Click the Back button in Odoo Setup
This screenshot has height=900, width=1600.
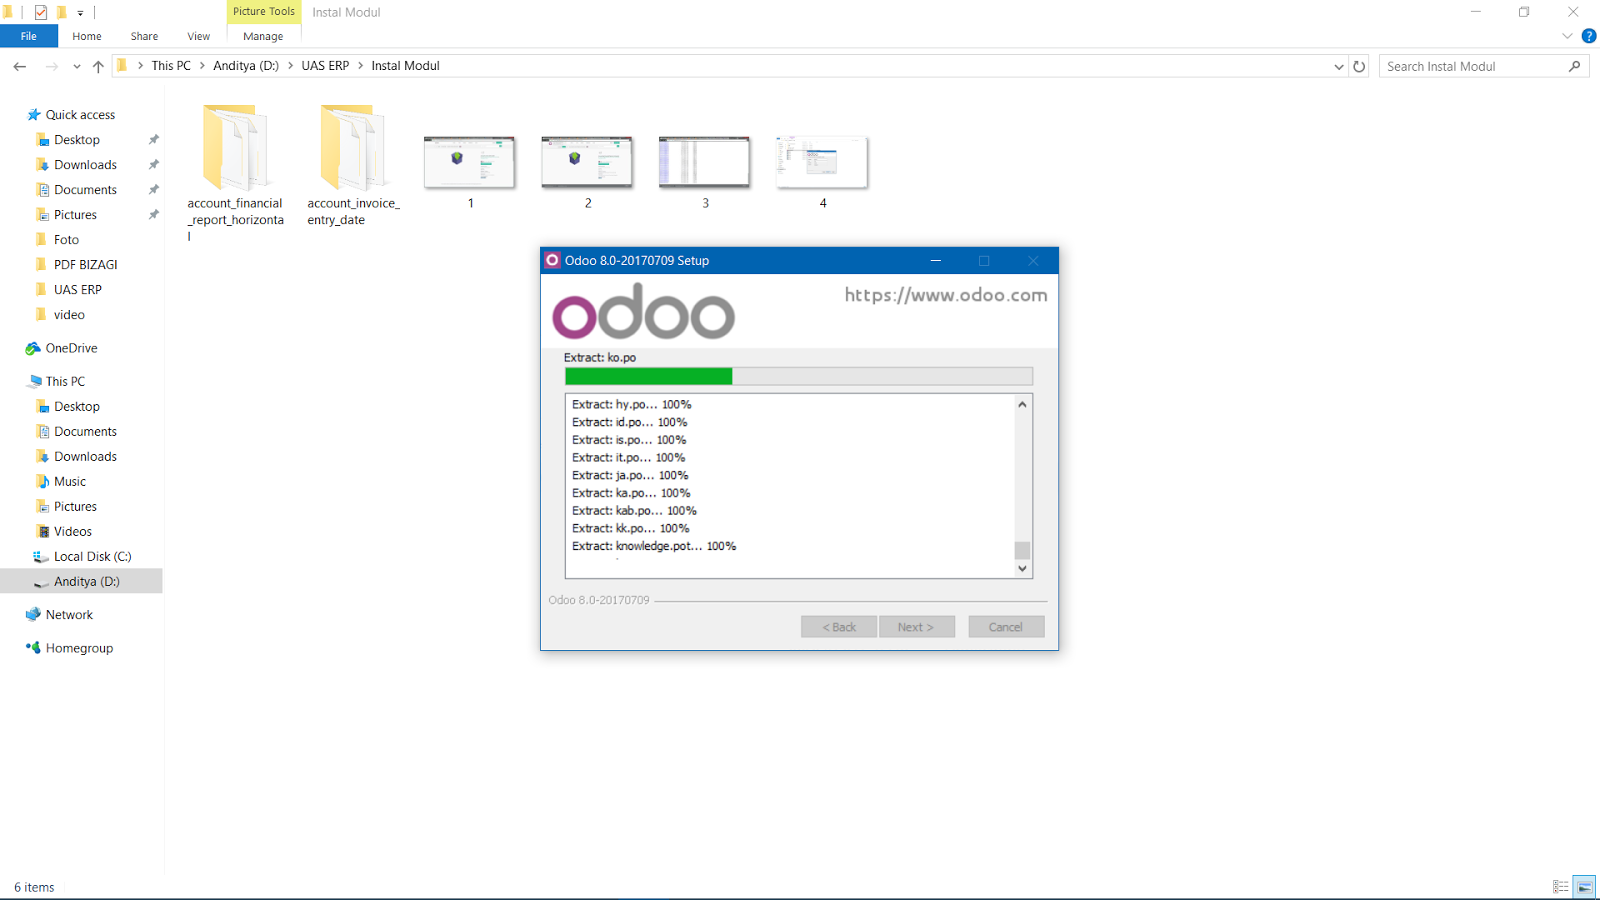click(839, 627)
